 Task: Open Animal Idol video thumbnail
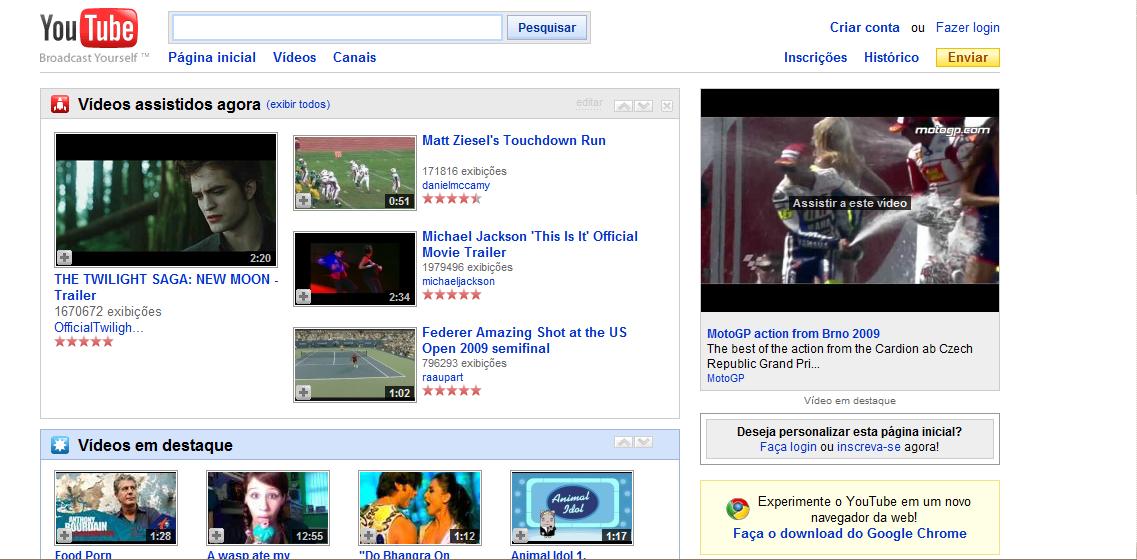(571, 508)
